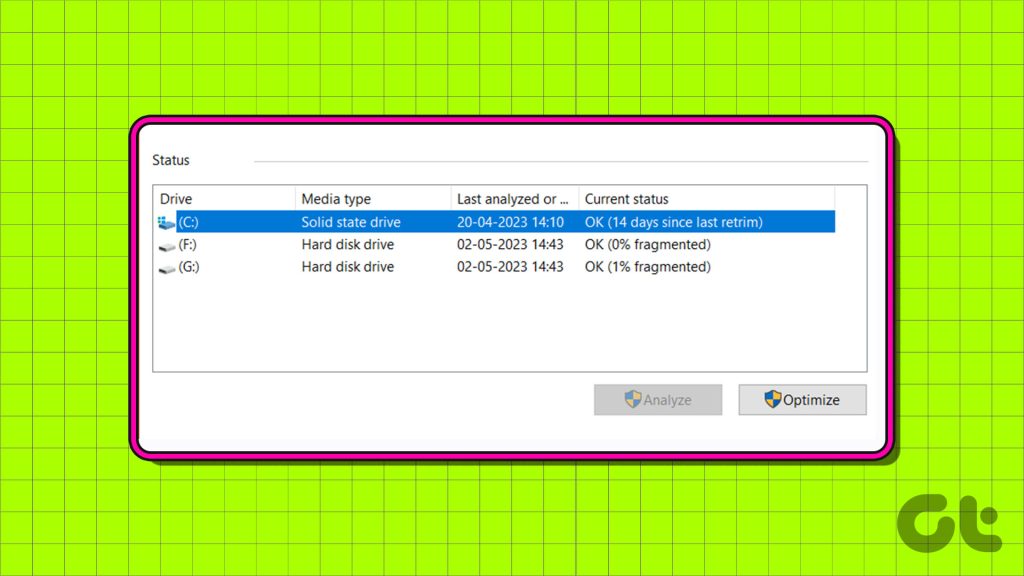This screenshot has width=1024, height=576.
Task: Select the C: drive system icon
Action: tap(166, 223)
